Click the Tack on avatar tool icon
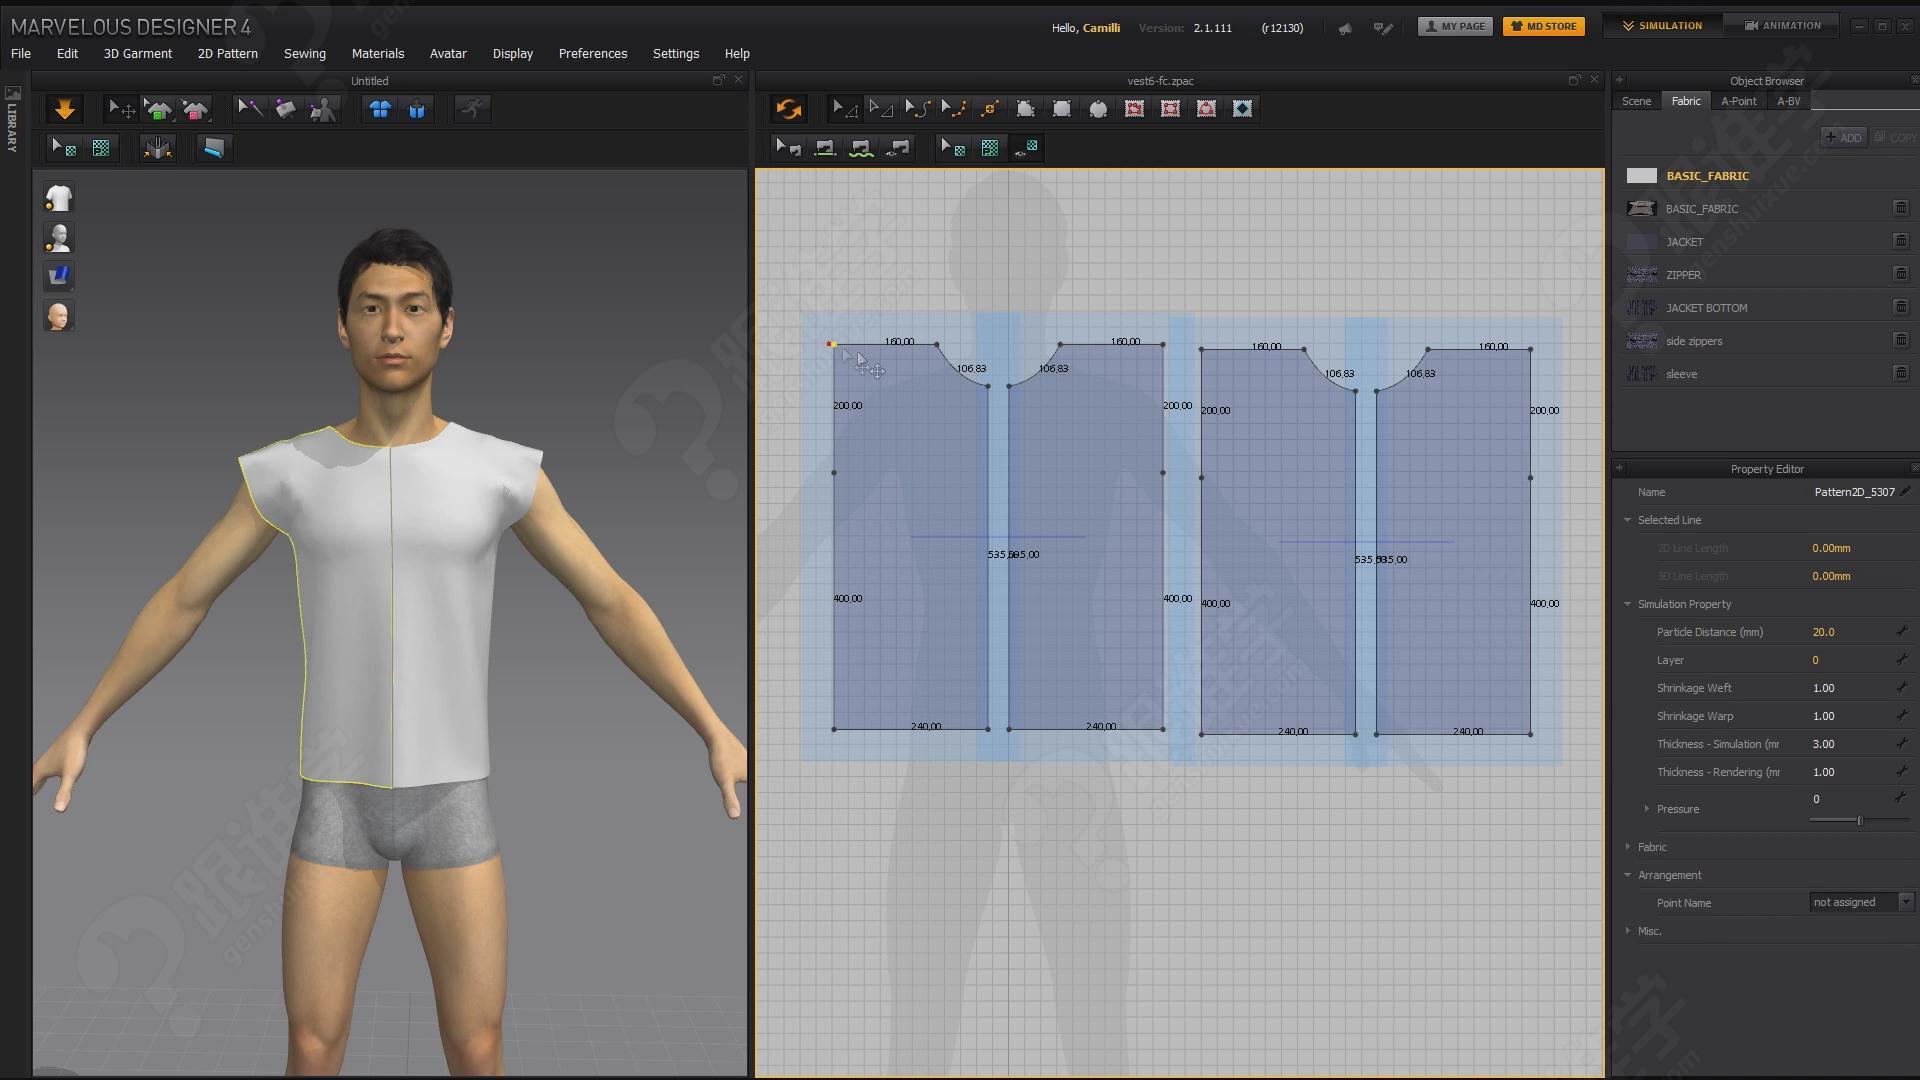The image size is (1920, 1080). [323, 109]
